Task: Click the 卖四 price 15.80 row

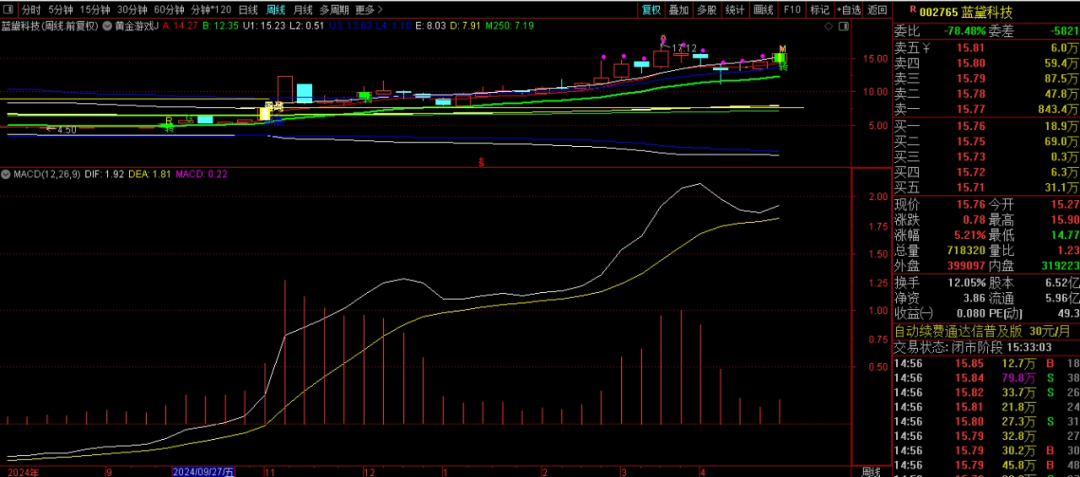Action: click(986, 63)
